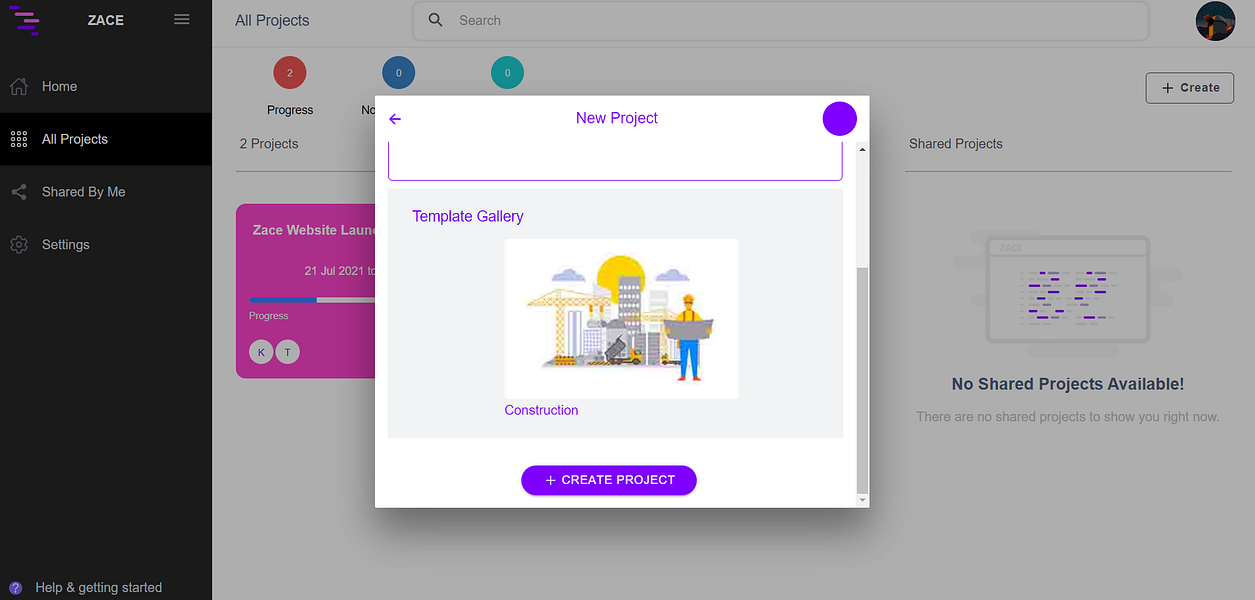Screen dimensions: 1255x600
Task: Click the Create Project button
Action: tap(608, 480)
